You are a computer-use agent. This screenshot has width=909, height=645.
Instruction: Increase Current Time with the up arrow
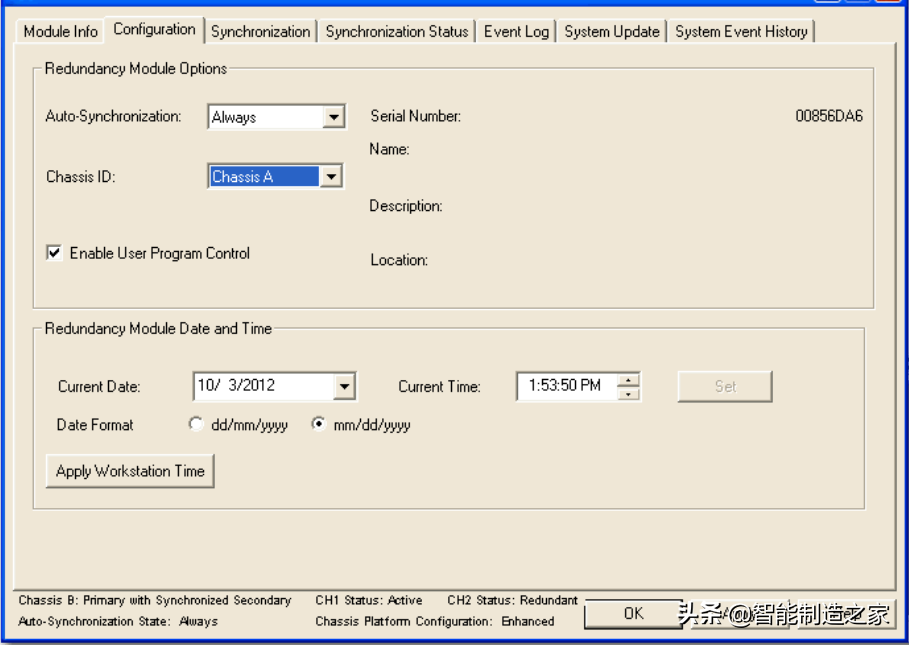628,379
